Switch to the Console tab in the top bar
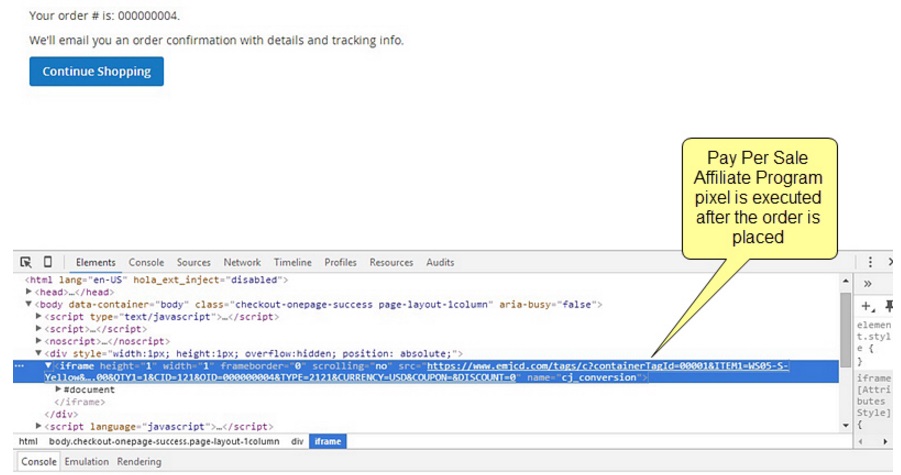 [x=146, y=262]
